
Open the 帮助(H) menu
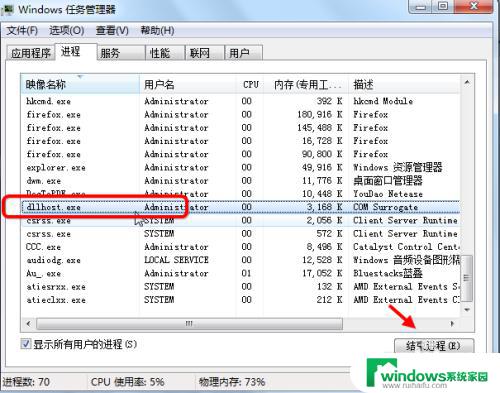click(157, 31)
